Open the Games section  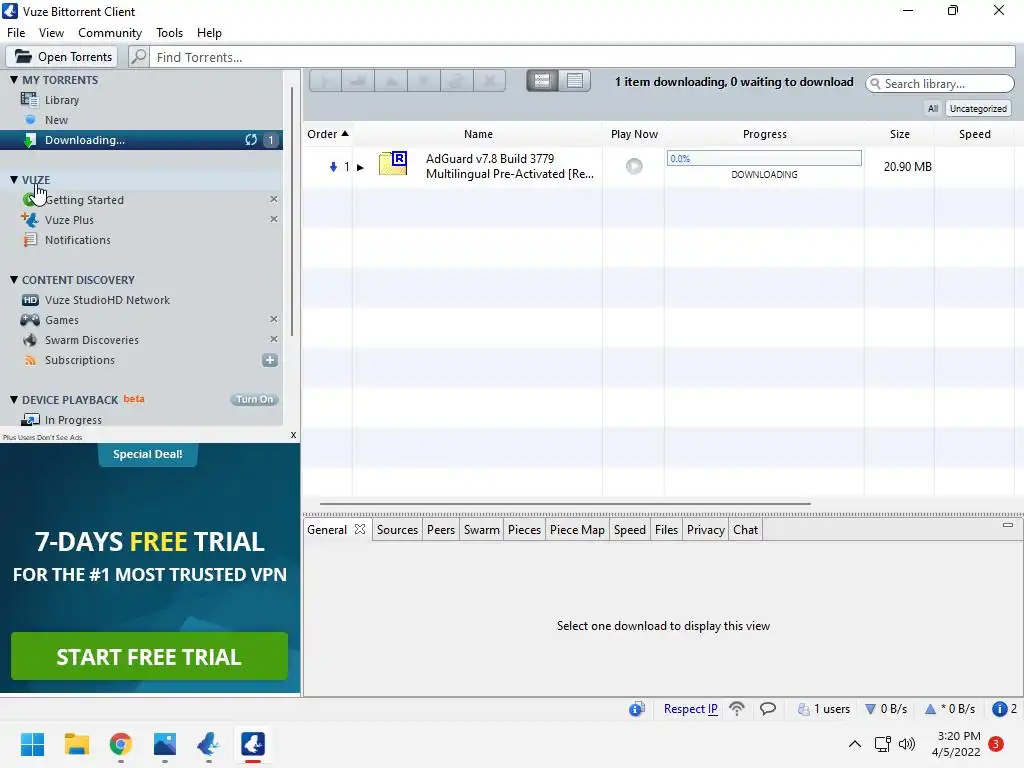61,320
